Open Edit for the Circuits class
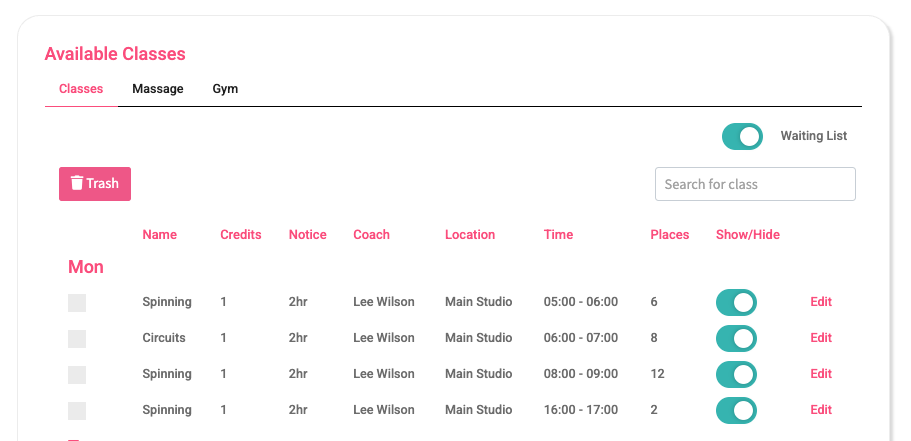This screenshot has width=911, height=441. tap(821, 338)
